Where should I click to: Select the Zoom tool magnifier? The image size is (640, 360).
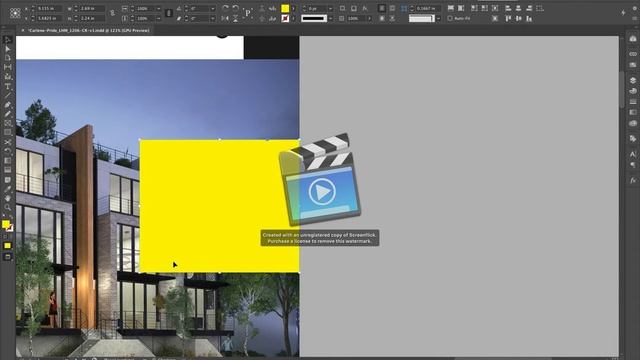click(x=7, y=207)
